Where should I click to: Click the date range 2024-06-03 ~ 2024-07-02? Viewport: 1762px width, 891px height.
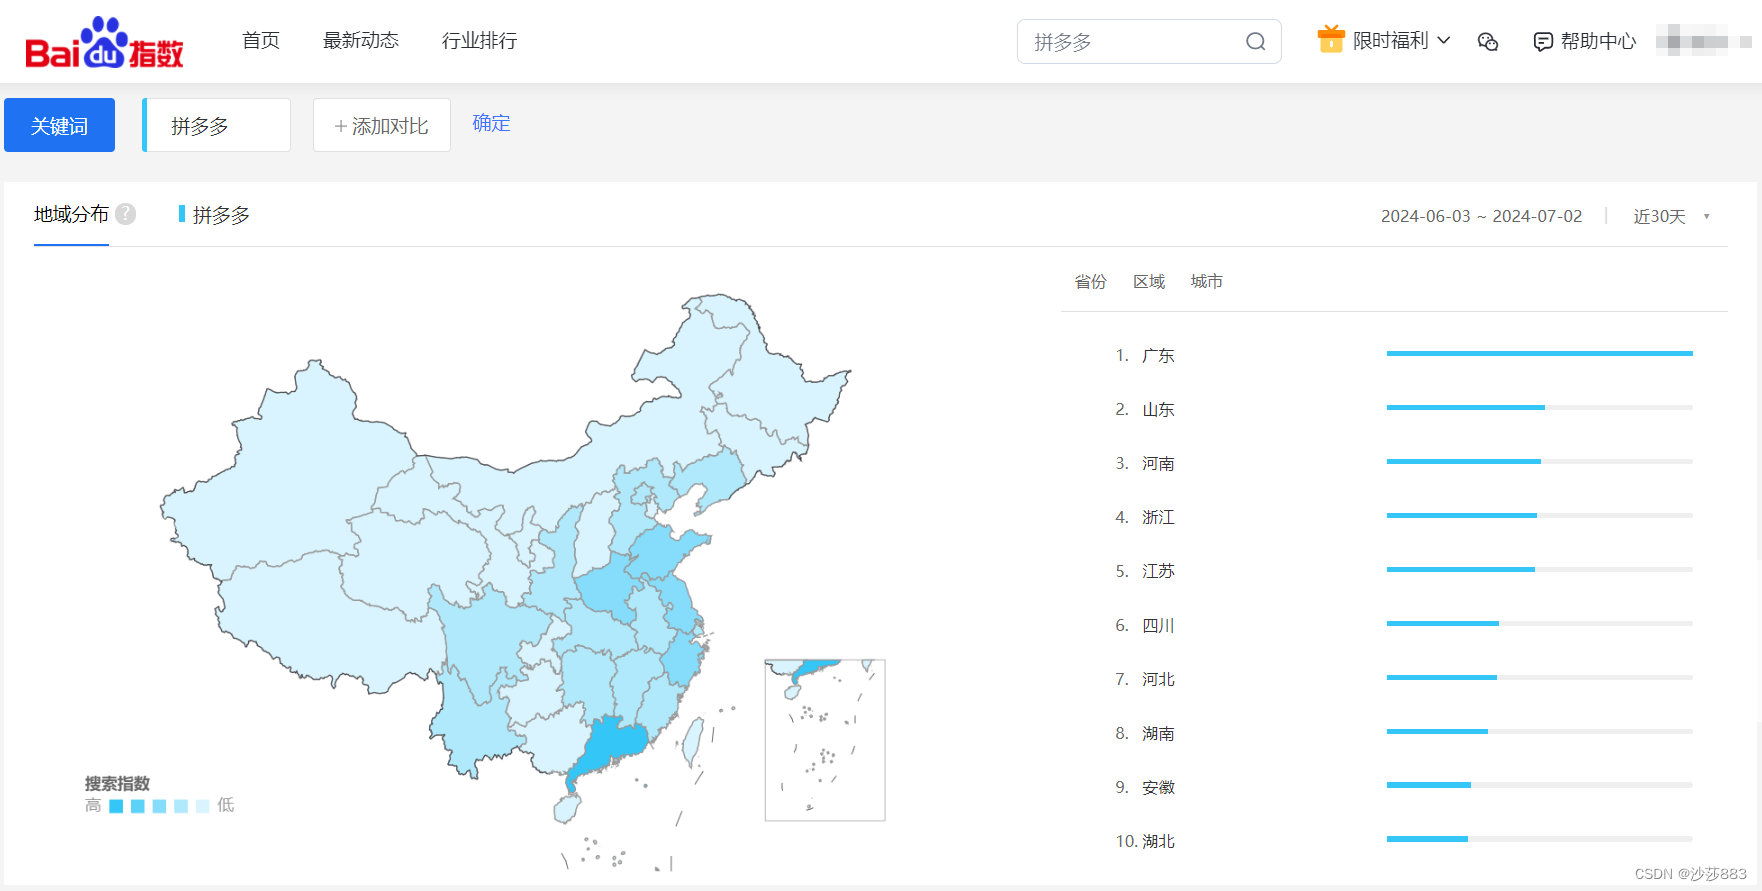(x=1481, y=216)
